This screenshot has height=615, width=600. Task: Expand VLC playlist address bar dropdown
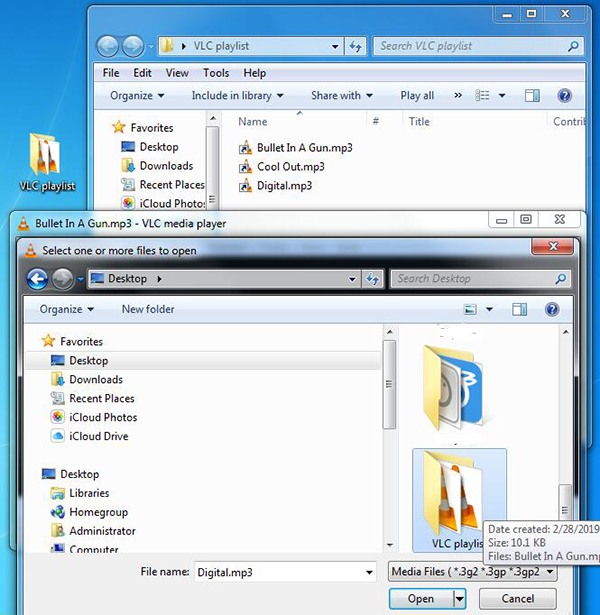335,46
